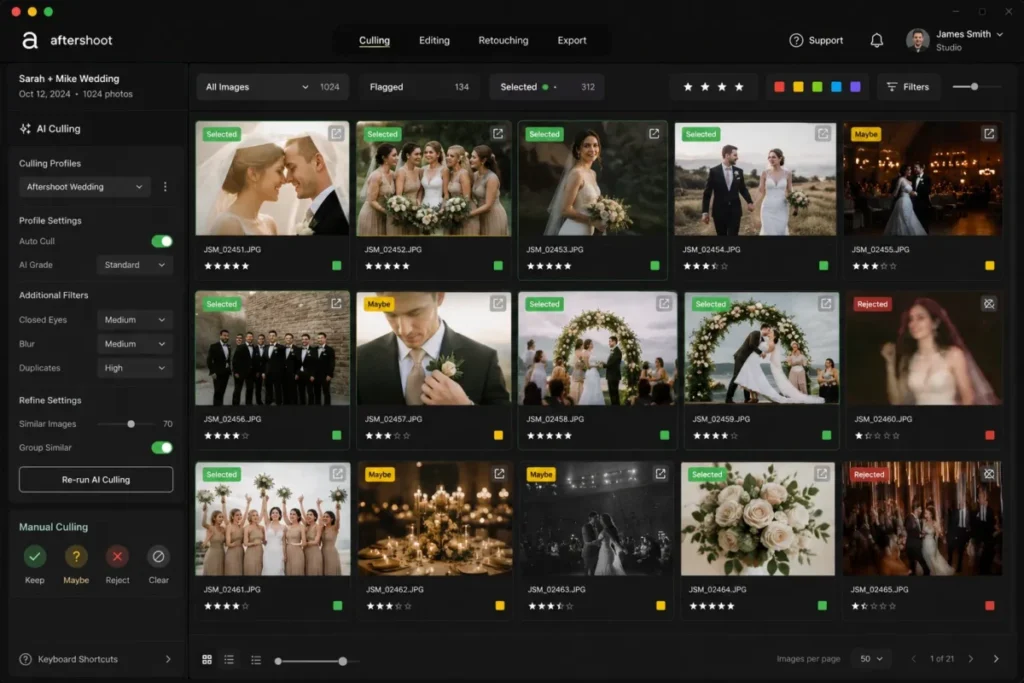Adjust the thumbnail size slider at bottom

343,661
